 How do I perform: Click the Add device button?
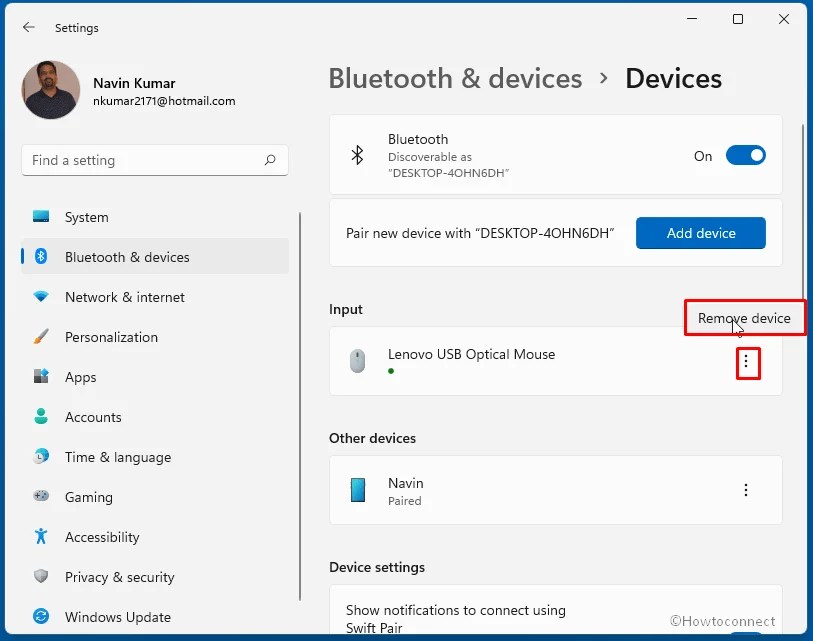(x=700, y=233)
